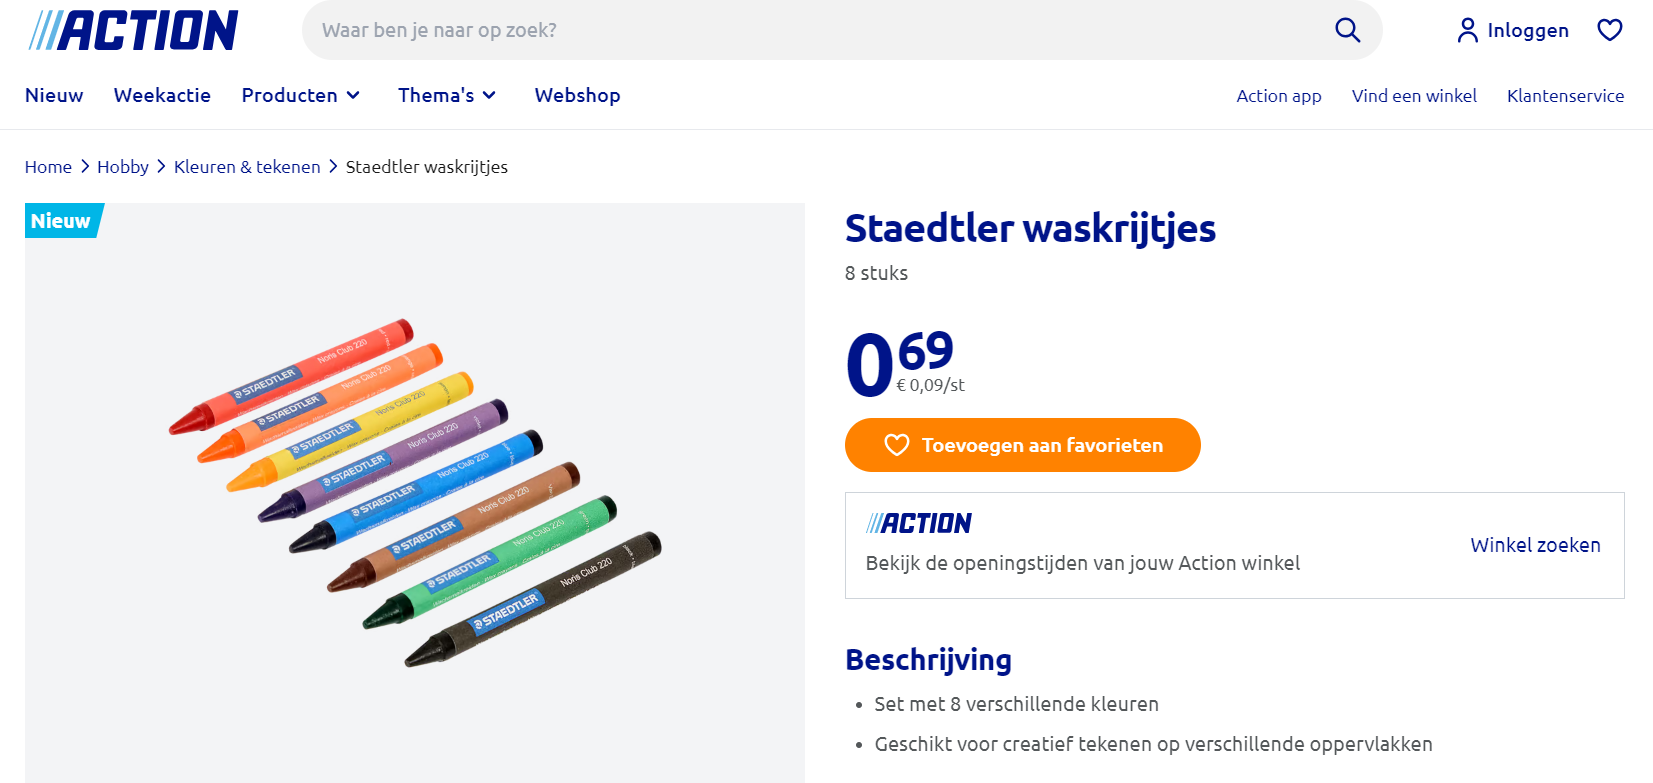Click the search magnifier icon
1653x783 pixels.
click(1347, 30)
